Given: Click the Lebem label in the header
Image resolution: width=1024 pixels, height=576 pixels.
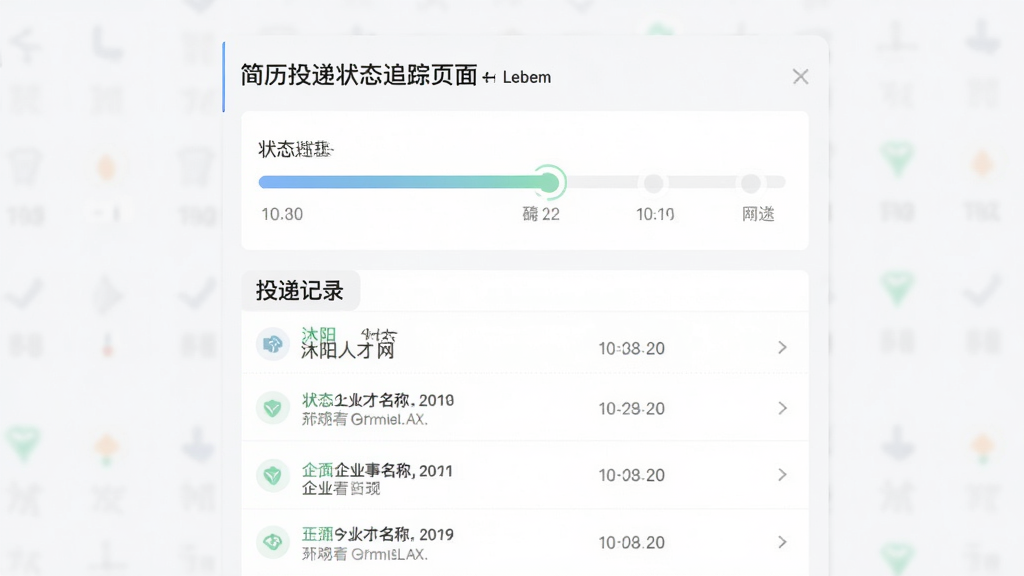Looking at the screenshot, I should point(527,77).
